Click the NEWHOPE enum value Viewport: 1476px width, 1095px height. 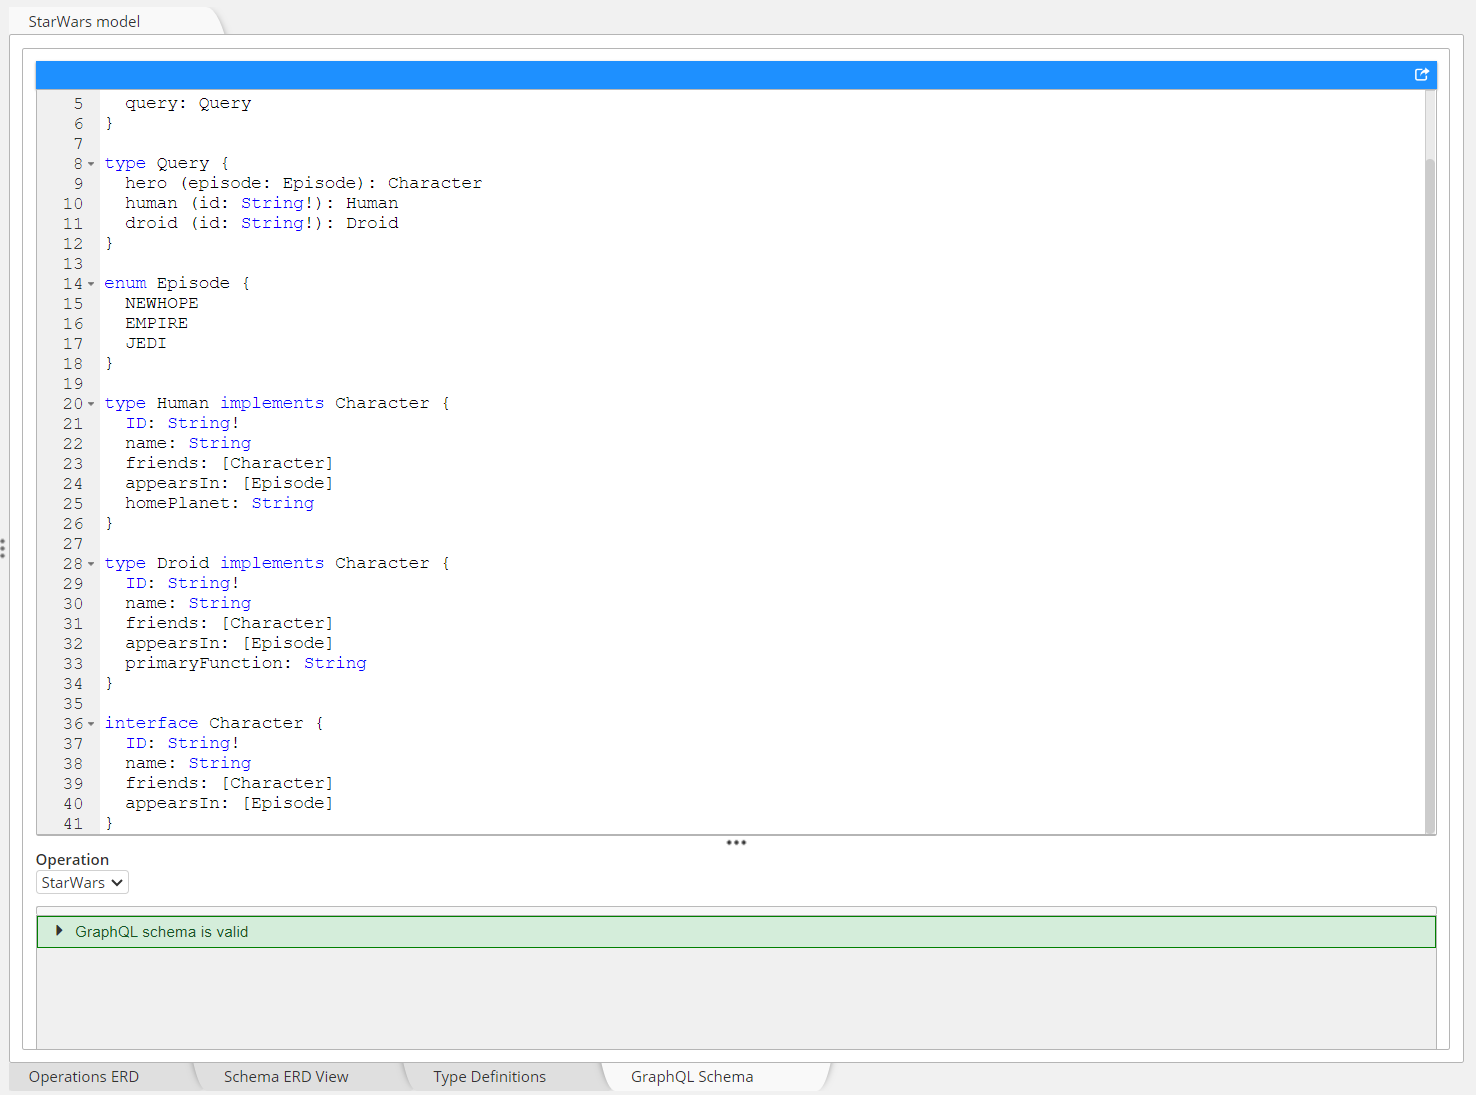point(161,303)
